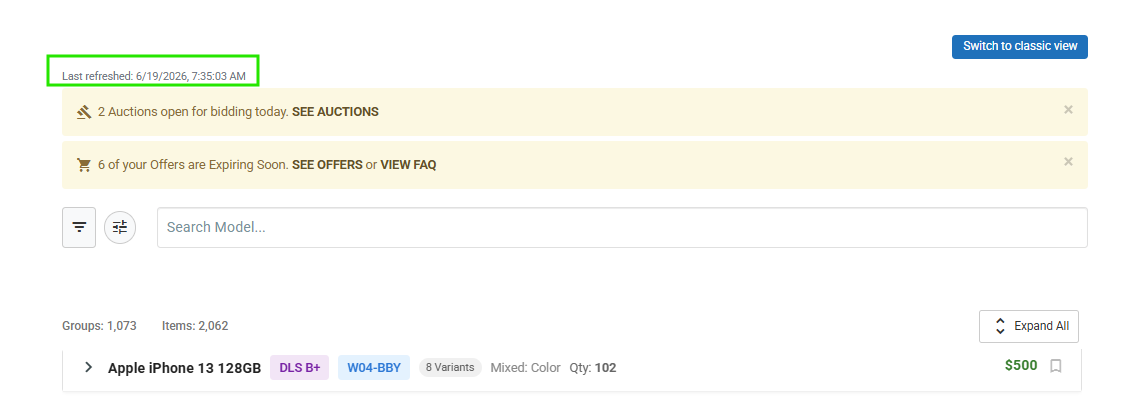This screenshot has height=398, width=1130.
Task: Open the advanced tune settings icon
Action: point(120,227)
